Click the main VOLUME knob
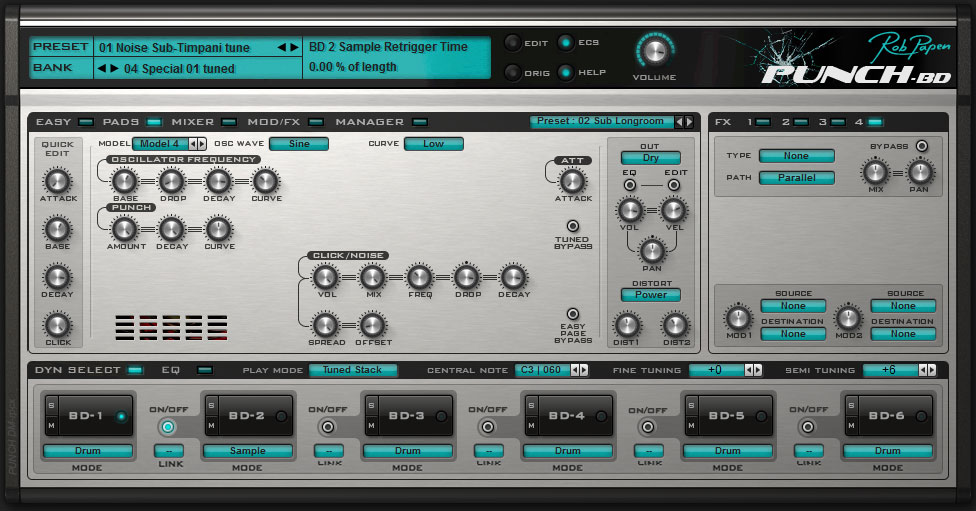Screen dimensions: 976x511 pyautogui.click(x=655, y=52)
